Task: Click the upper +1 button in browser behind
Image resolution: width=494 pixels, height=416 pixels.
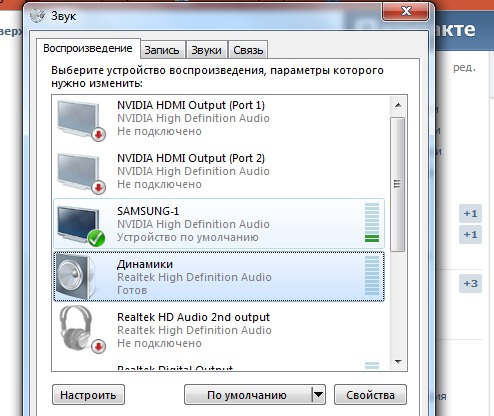Action: (x=470, y=213)
